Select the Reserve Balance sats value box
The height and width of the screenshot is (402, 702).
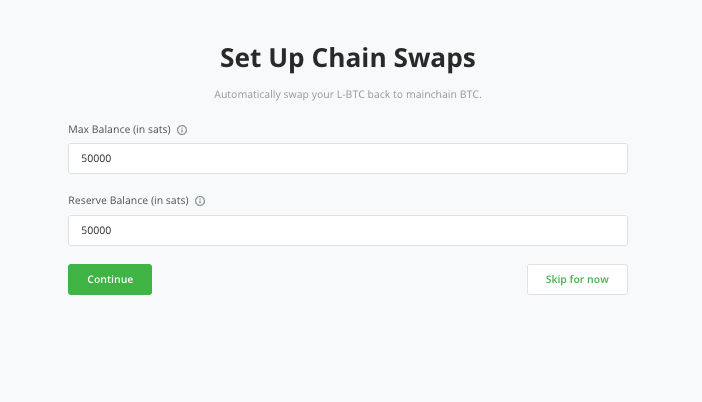coord(347,230)
